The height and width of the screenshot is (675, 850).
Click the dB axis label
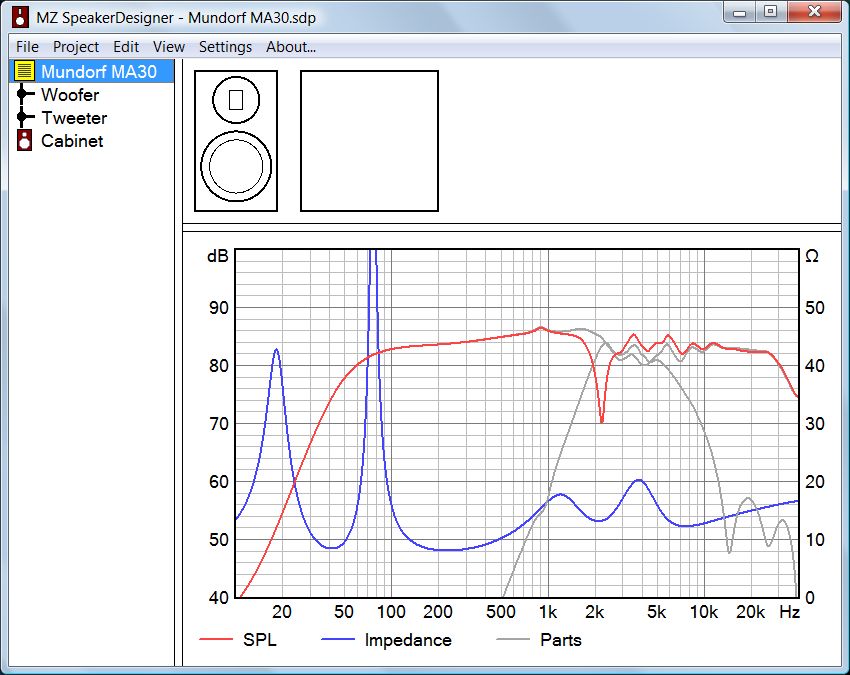(x=218, y=256)
